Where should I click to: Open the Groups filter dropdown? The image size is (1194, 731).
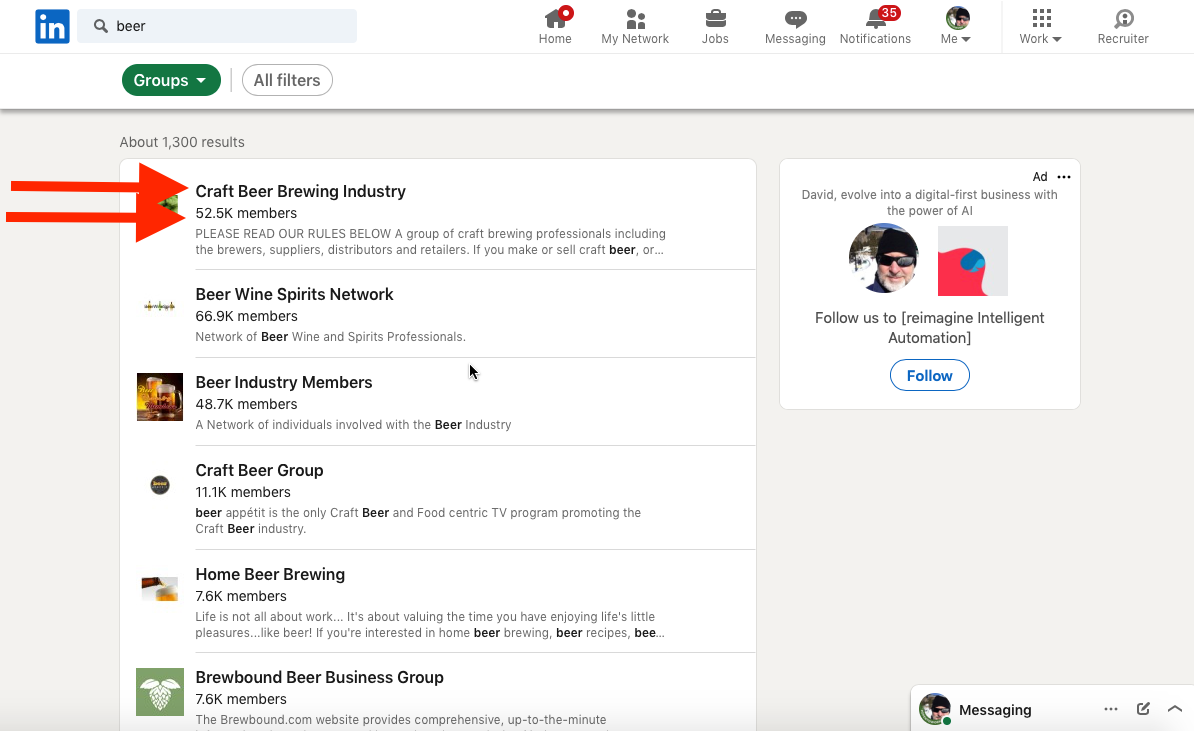click(x=171, y=80)
